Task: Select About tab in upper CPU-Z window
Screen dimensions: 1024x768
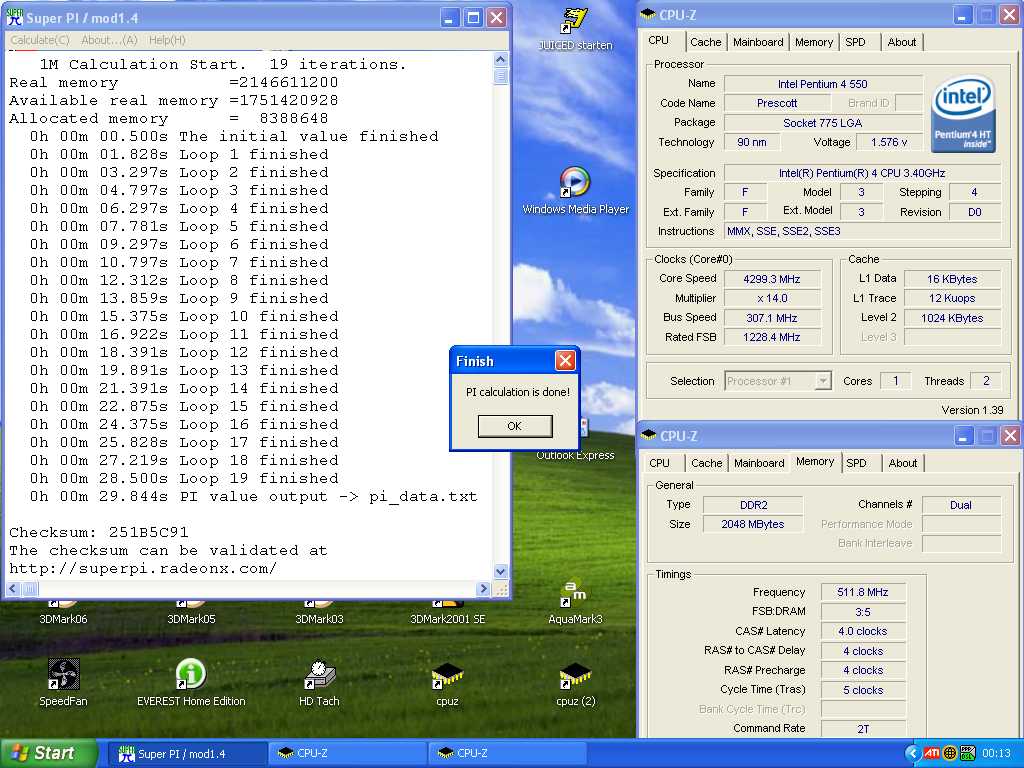Action: 902,42
